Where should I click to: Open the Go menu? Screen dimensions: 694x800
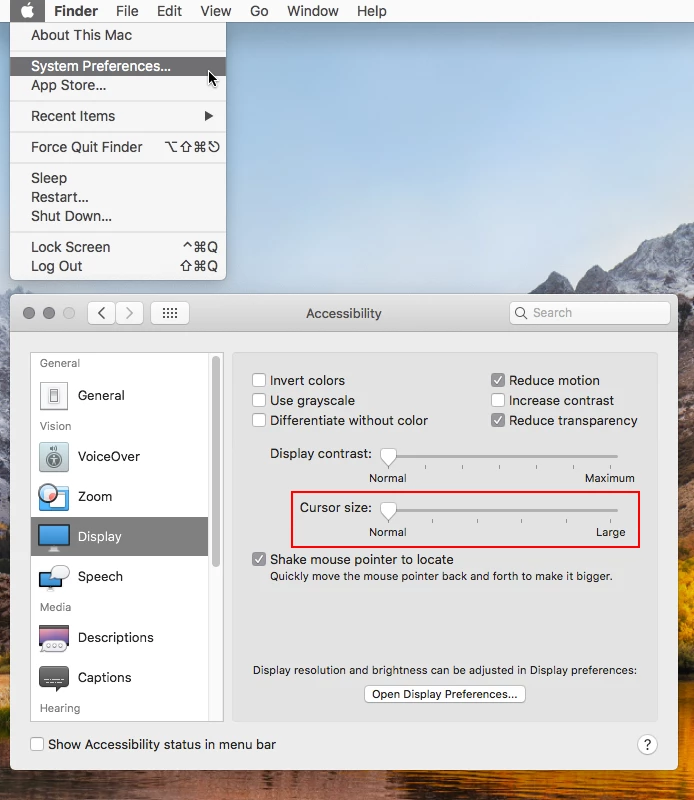tap(259, 11)
